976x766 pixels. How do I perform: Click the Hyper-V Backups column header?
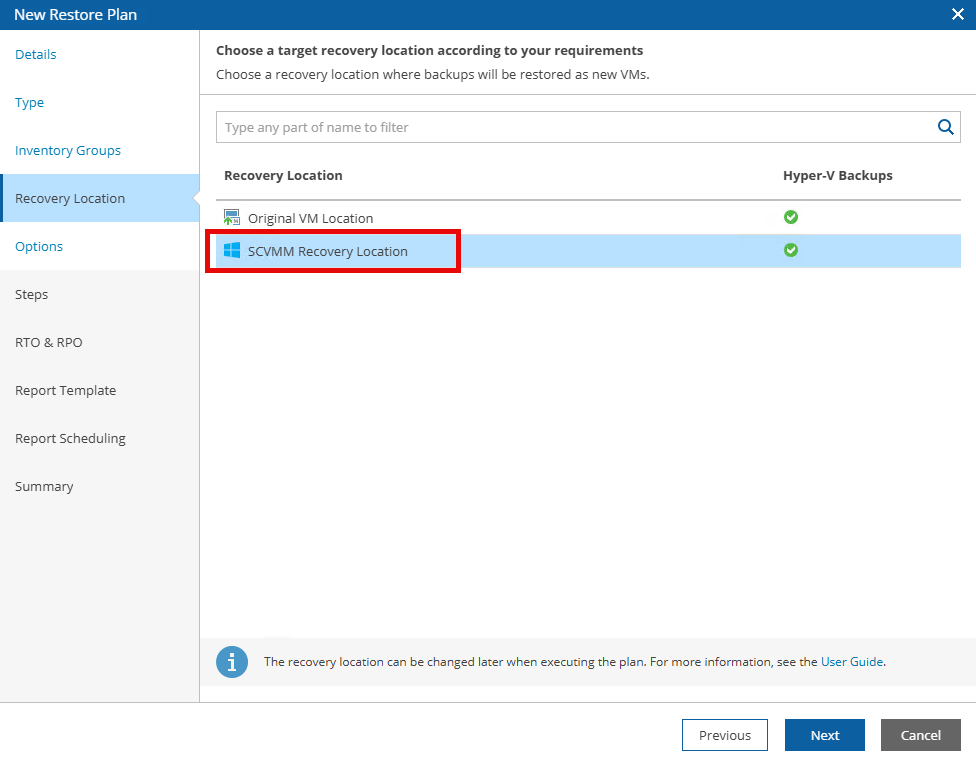[x=837, y=175]
